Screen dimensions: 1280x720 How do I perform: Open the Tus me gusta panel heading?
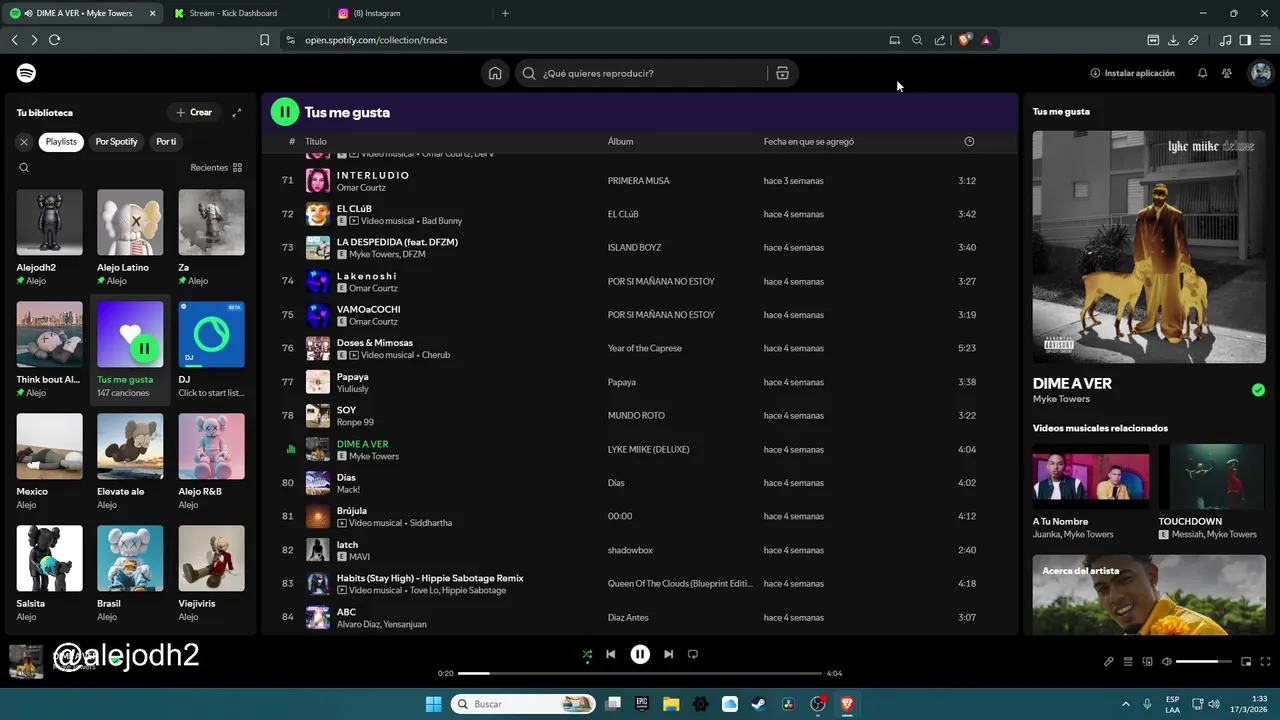[1061, 112]
